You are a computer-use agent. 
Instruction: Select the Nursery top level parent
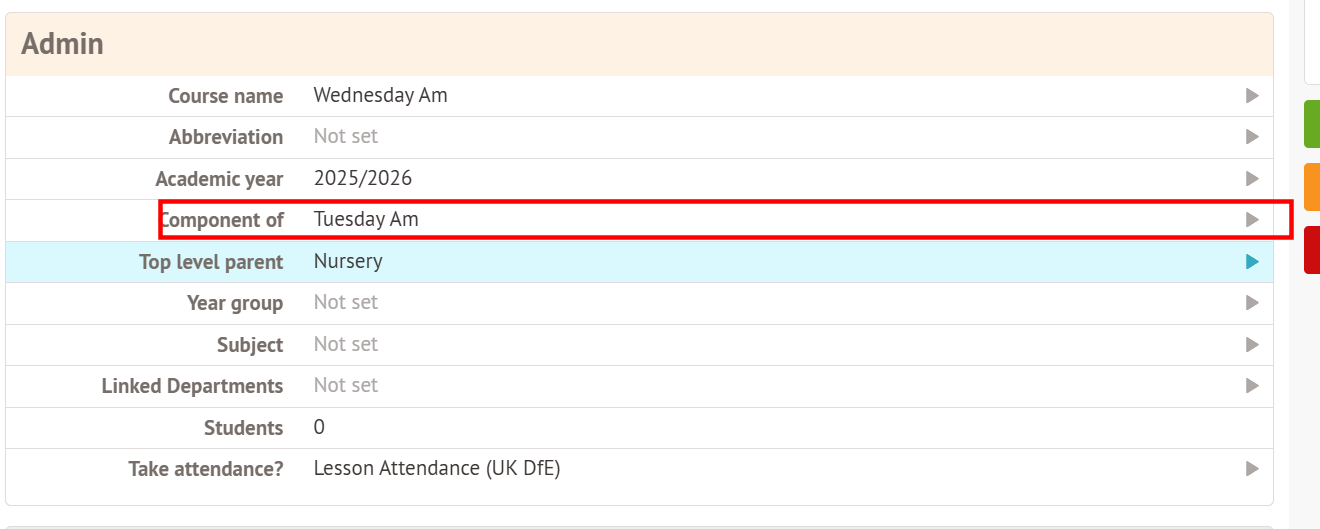click(348, 262)
